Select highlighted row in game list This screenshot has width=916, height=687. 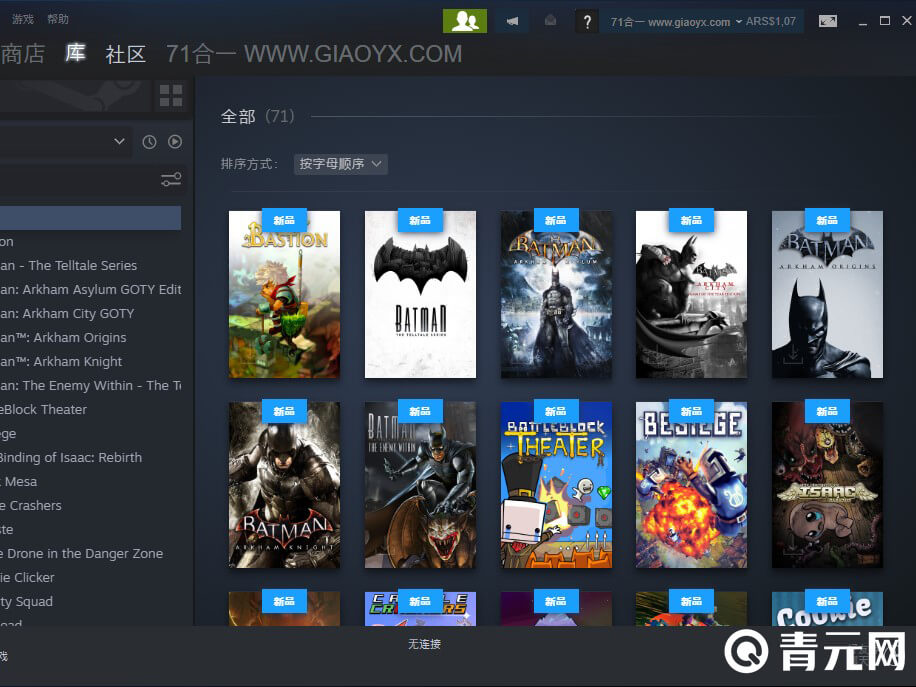[91, 218]
